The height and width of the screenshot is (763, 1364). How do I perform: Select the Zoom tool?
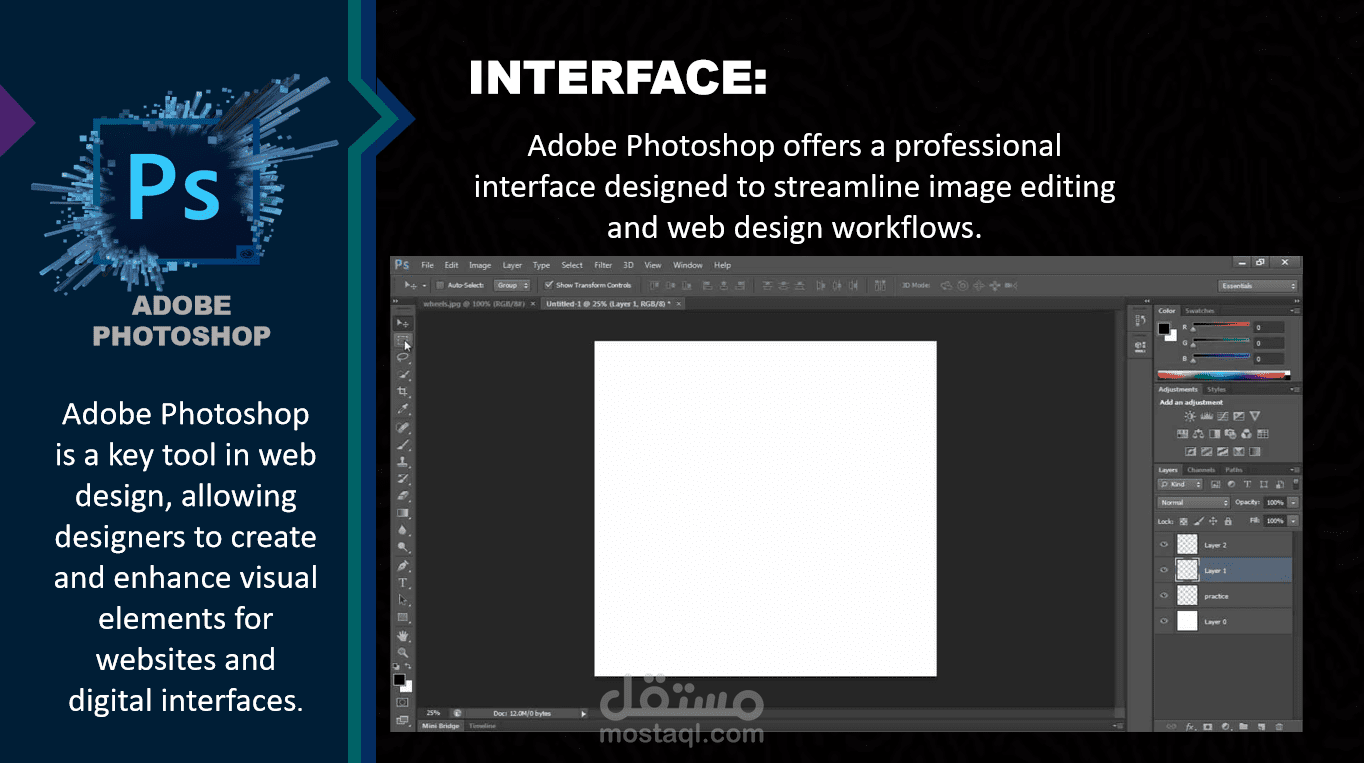point(402,652)
